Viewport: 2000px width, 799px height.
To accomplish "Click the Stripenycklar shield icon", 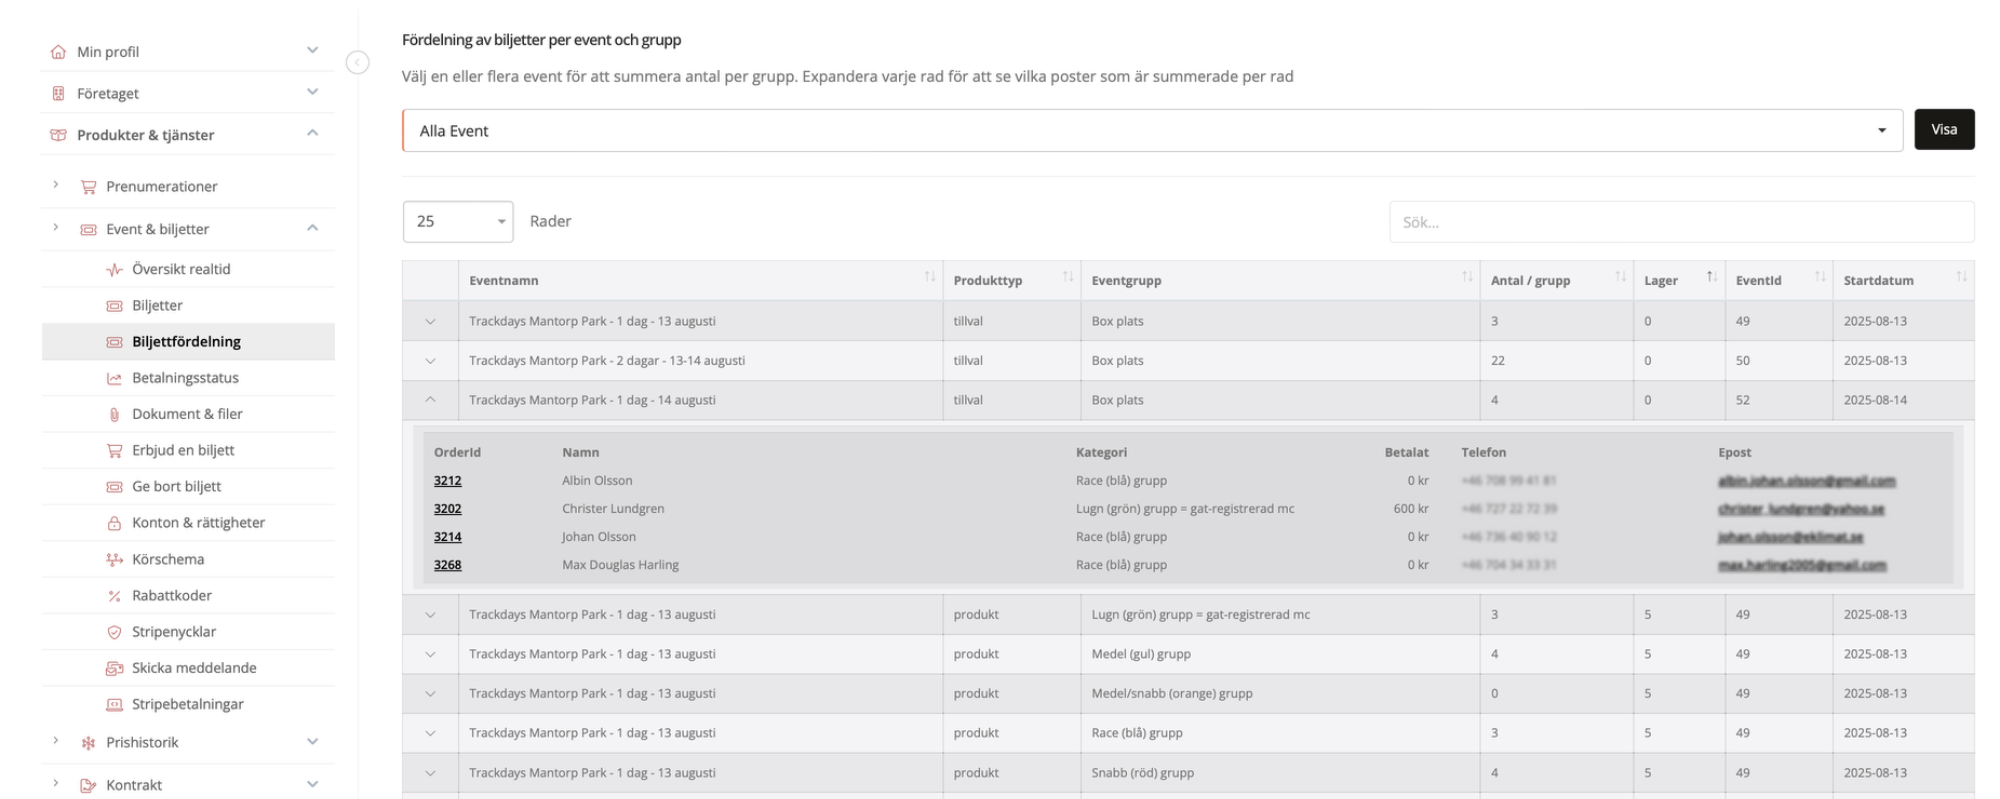I will point(114,632).
